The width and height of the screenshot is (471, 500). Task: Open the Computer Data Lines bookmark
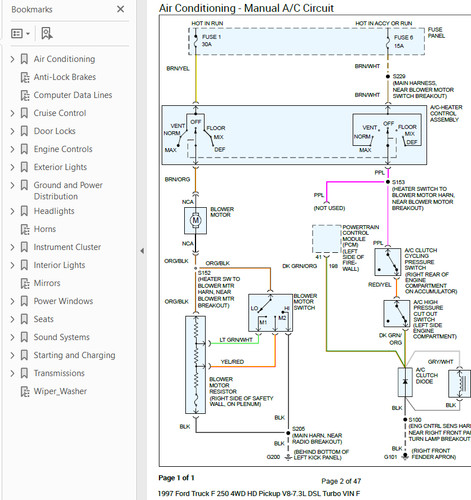[x=73, y=95]
